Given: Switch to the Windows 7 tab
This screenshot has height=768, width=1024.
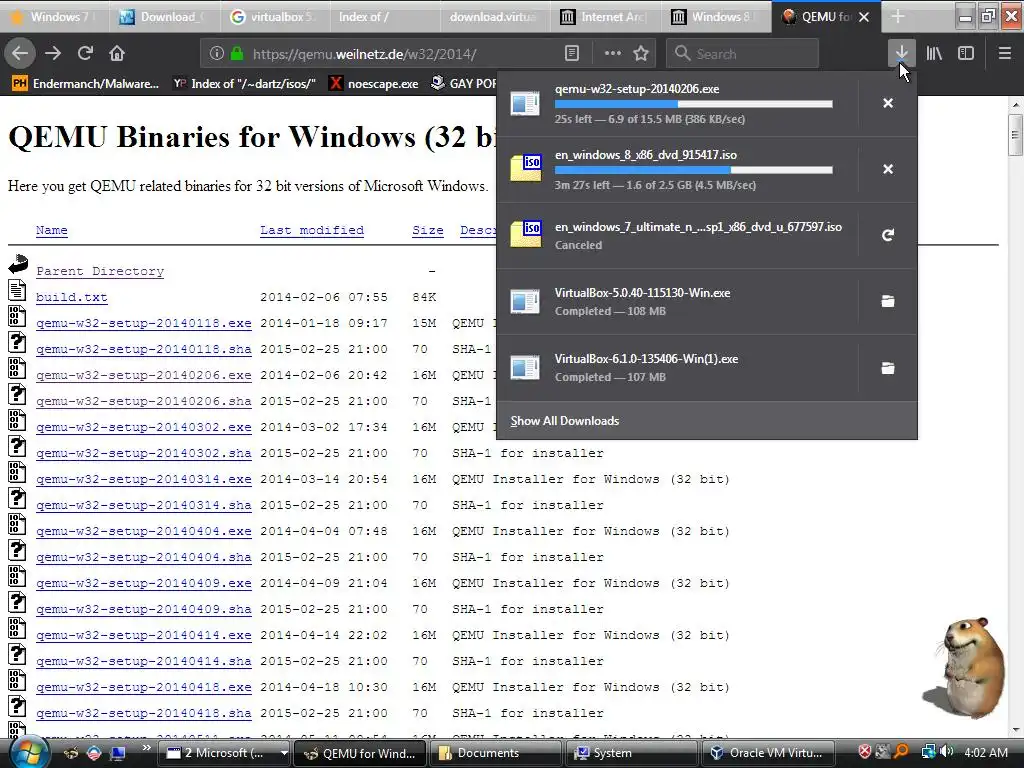Looking at the screenshot, I should 54,17.
